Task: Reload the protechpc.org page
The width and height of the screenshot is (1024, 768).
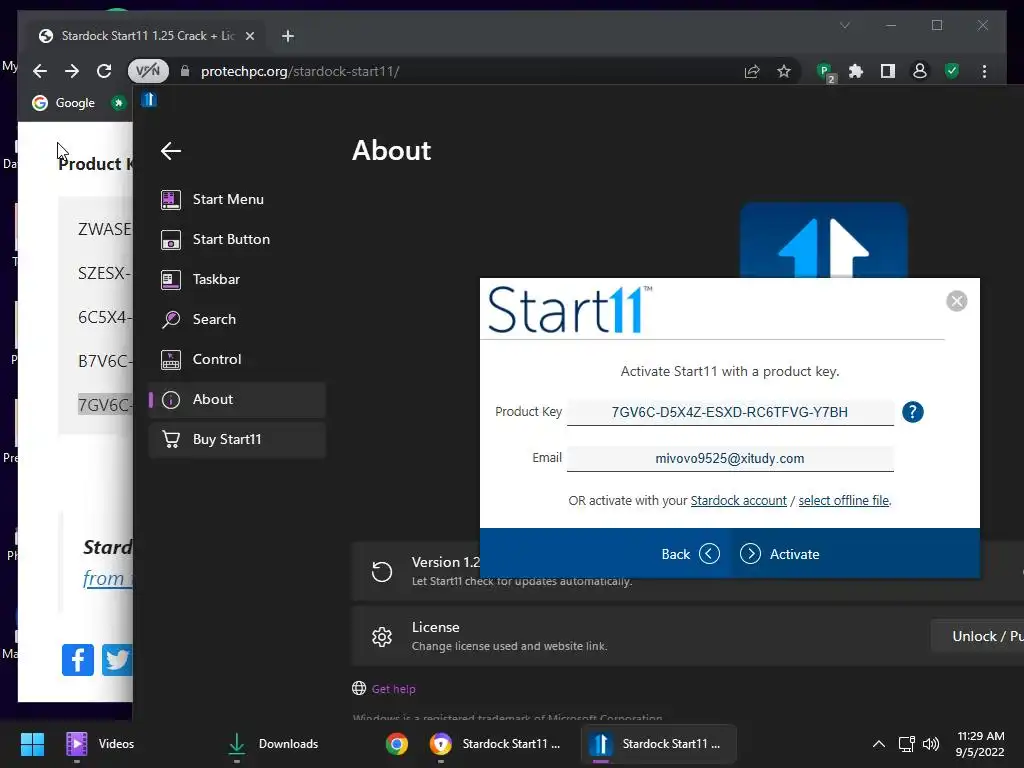Action: [x=104, y=71]
